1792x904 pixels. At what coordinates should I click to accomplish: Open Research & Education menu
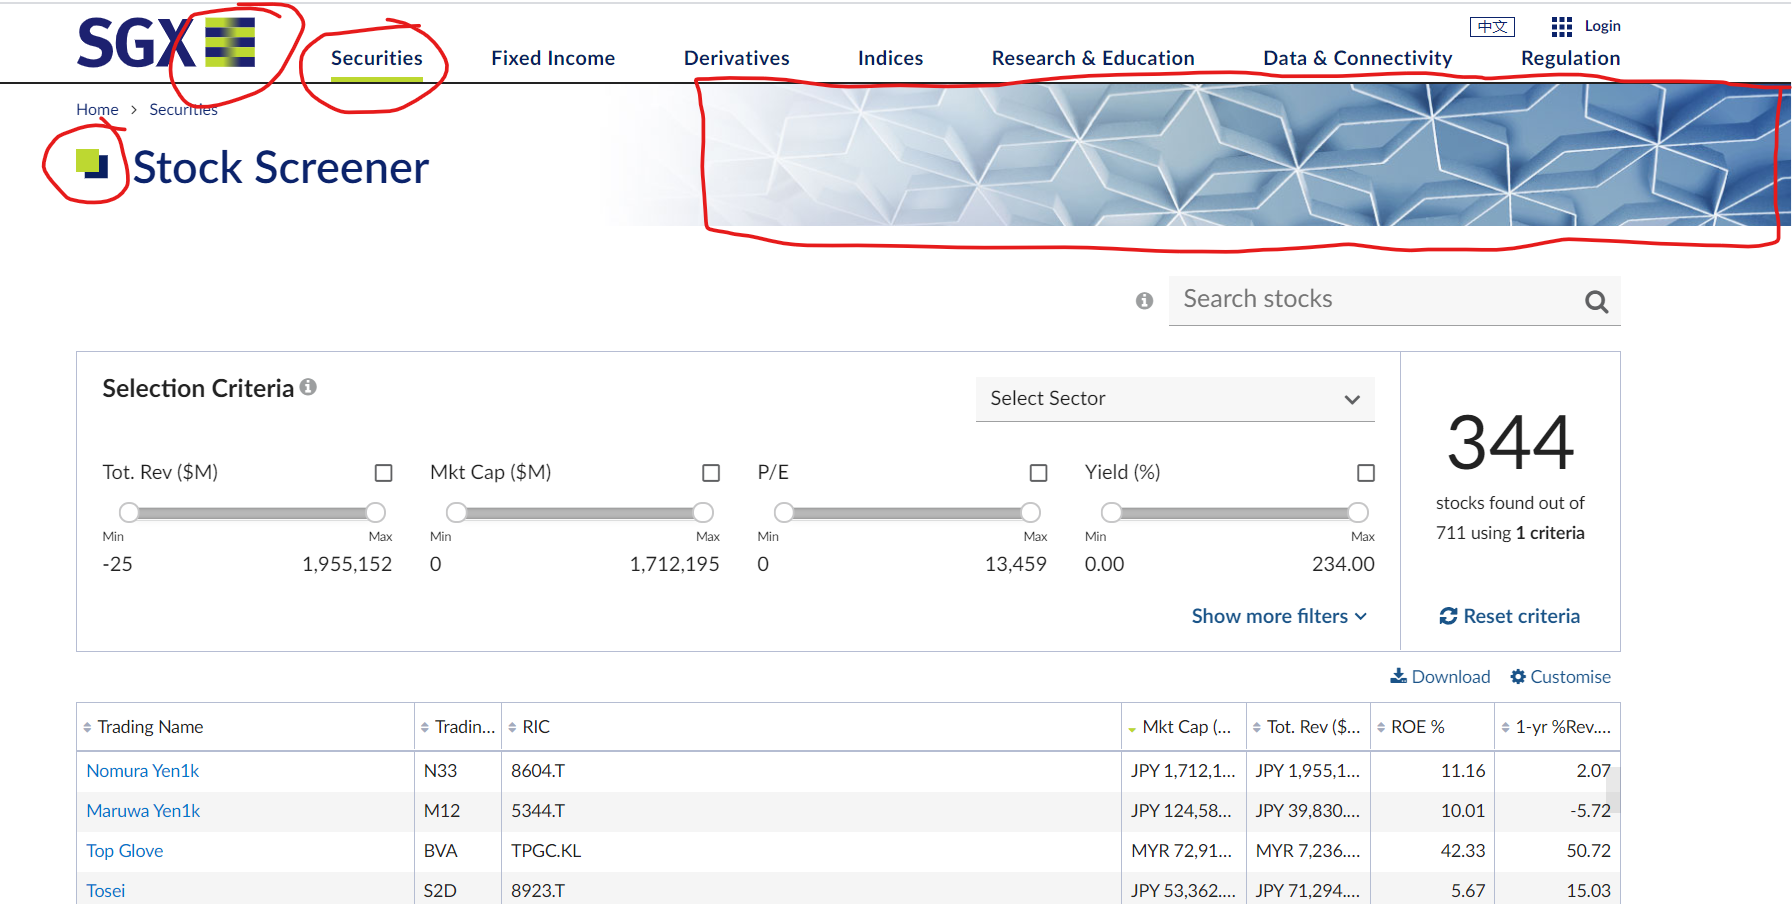pos(1093,58)
